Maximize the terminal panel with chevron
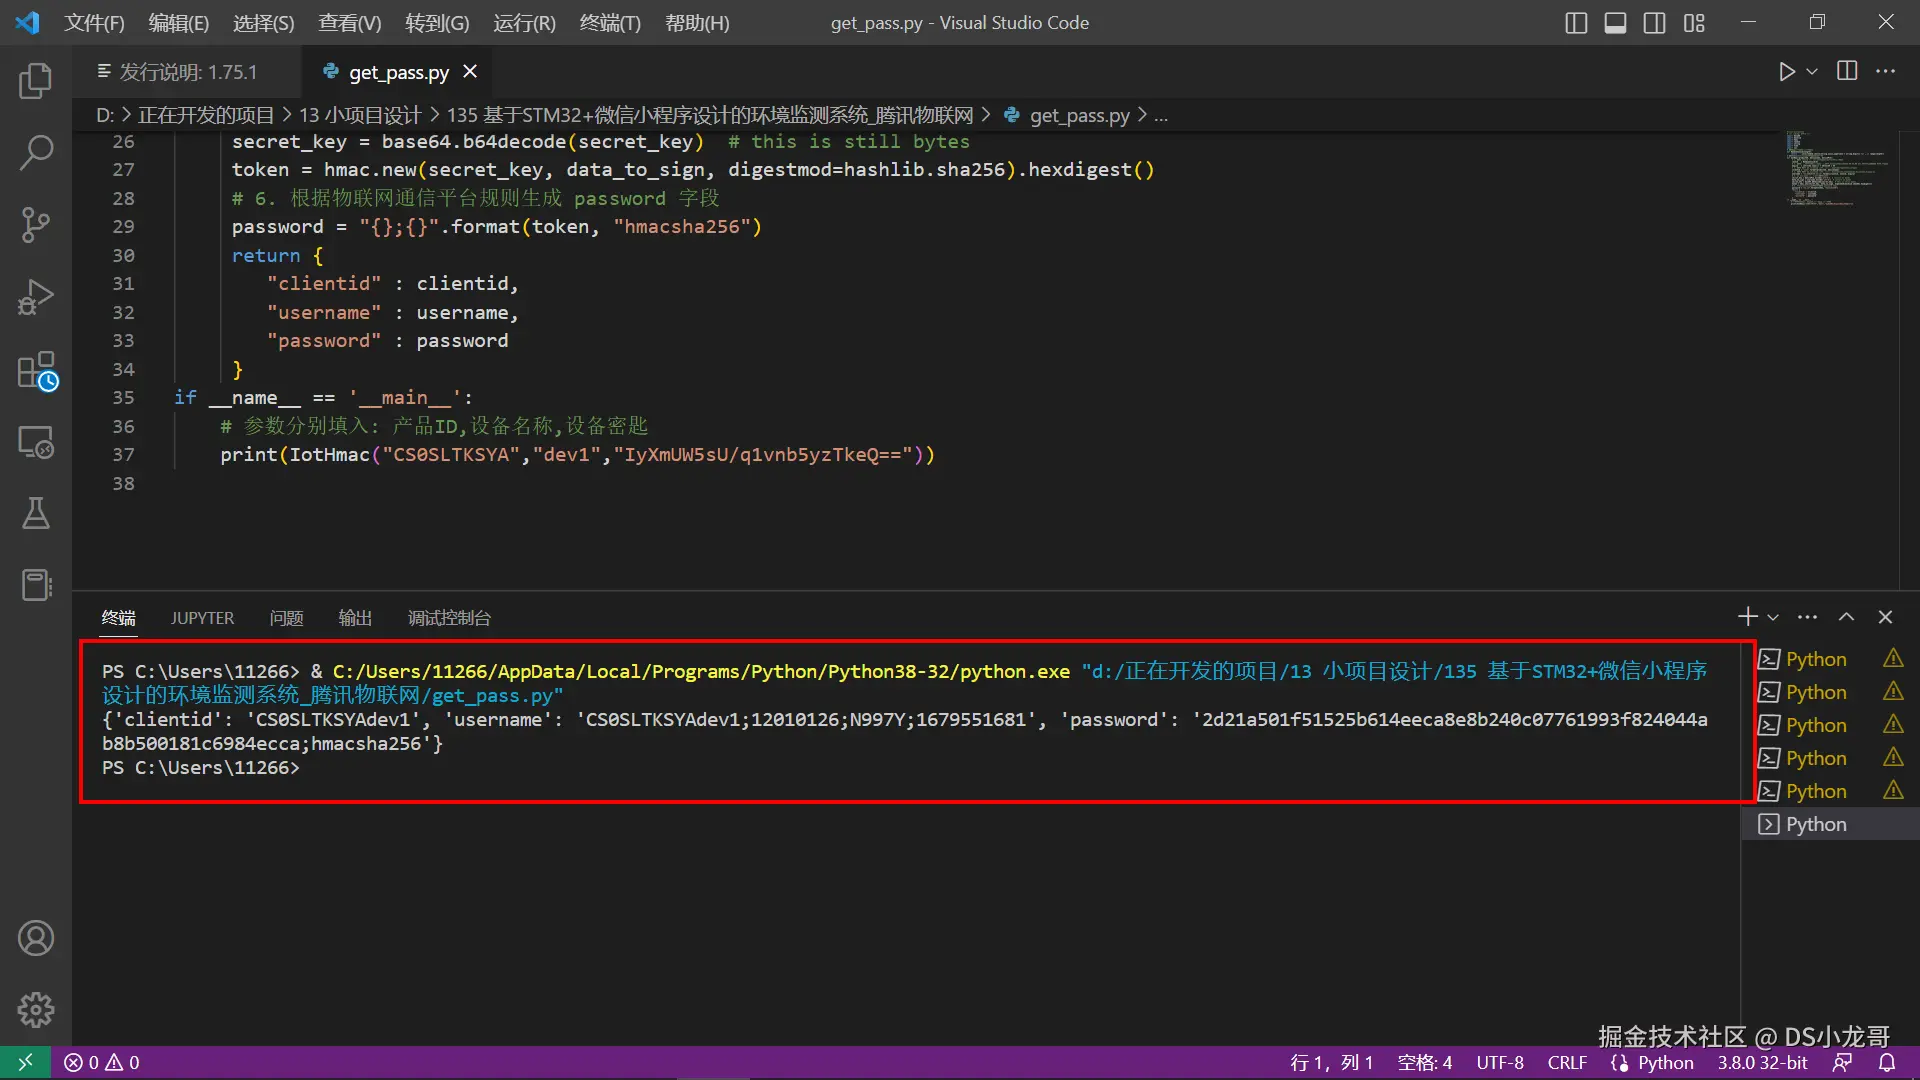The width and height of the screenshot is (1920, 1080). tap(1846, 617)
